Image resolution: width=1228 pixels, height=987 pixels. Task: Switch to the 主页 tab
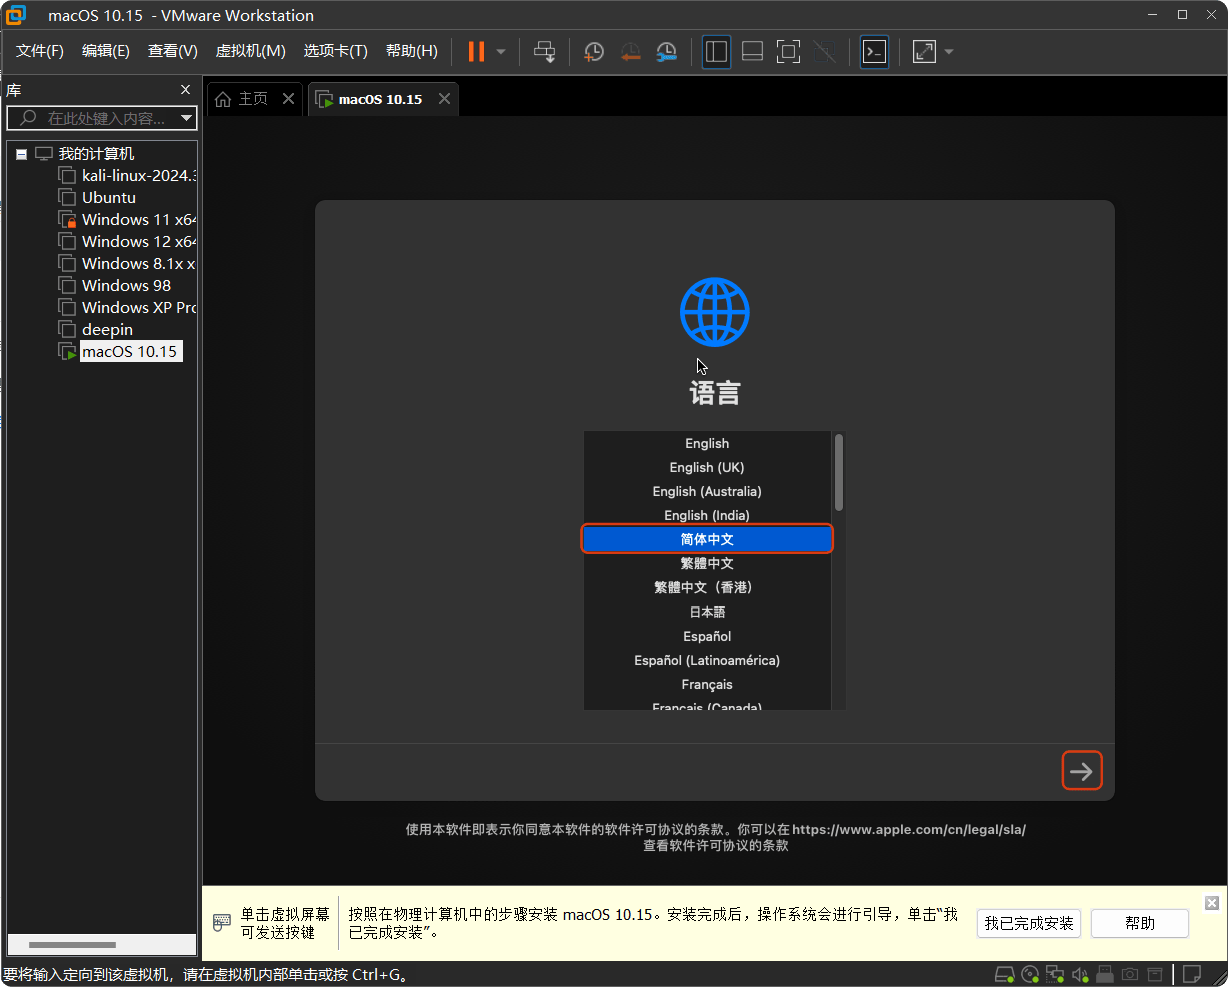point(252,98)
